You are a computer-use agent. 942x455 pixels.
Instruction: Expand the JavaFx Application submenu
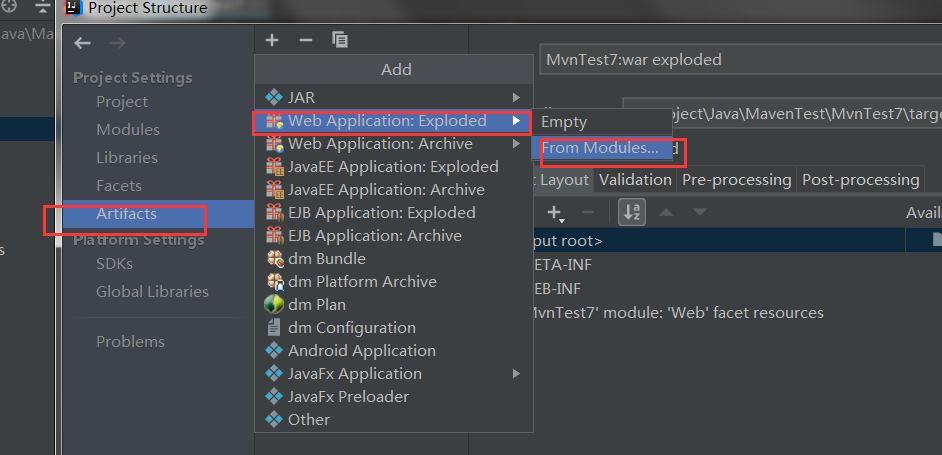point(516,374)
